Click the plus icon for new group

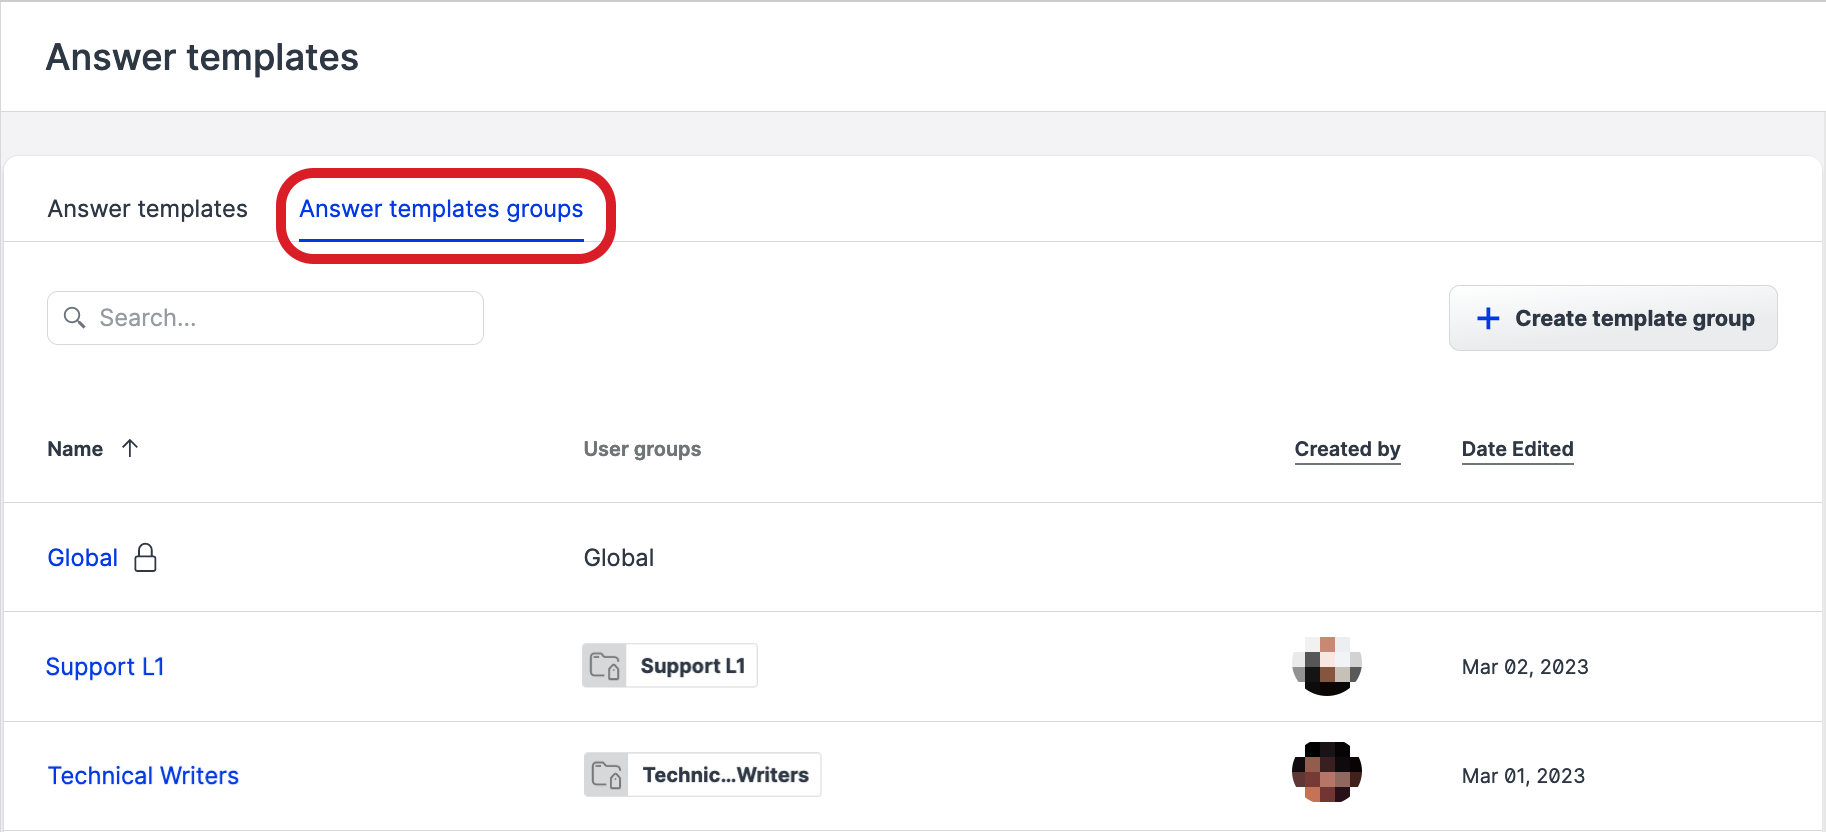(x=1488, y=318)
